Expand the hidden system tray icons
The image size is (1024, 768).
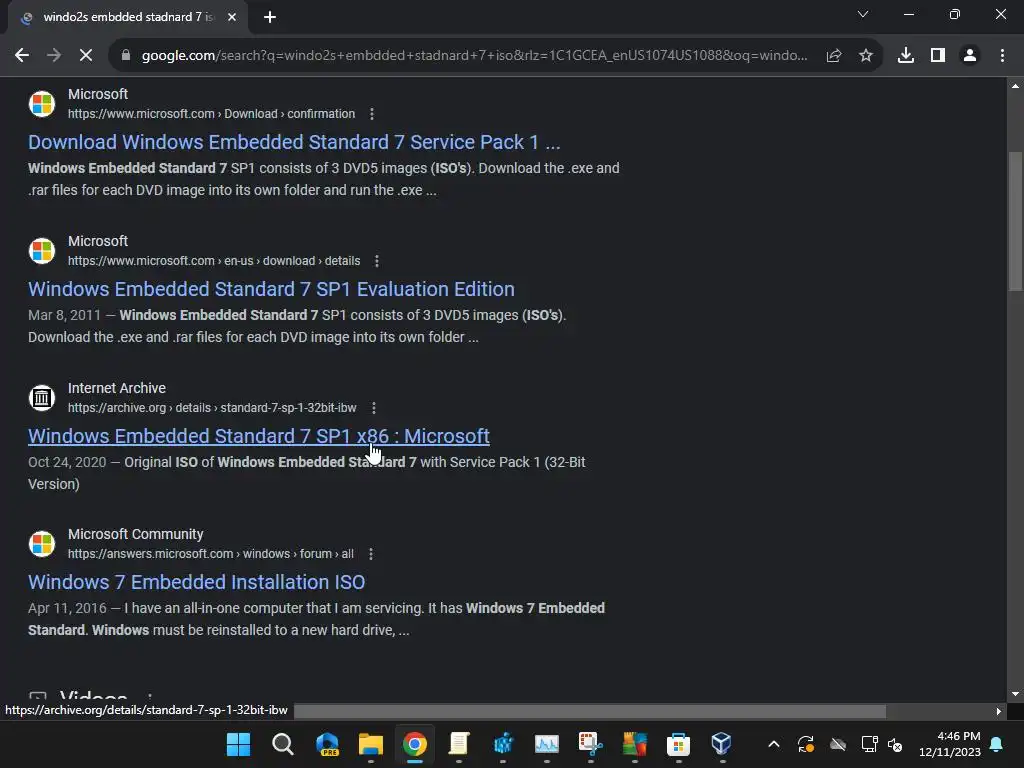(774, 744)
